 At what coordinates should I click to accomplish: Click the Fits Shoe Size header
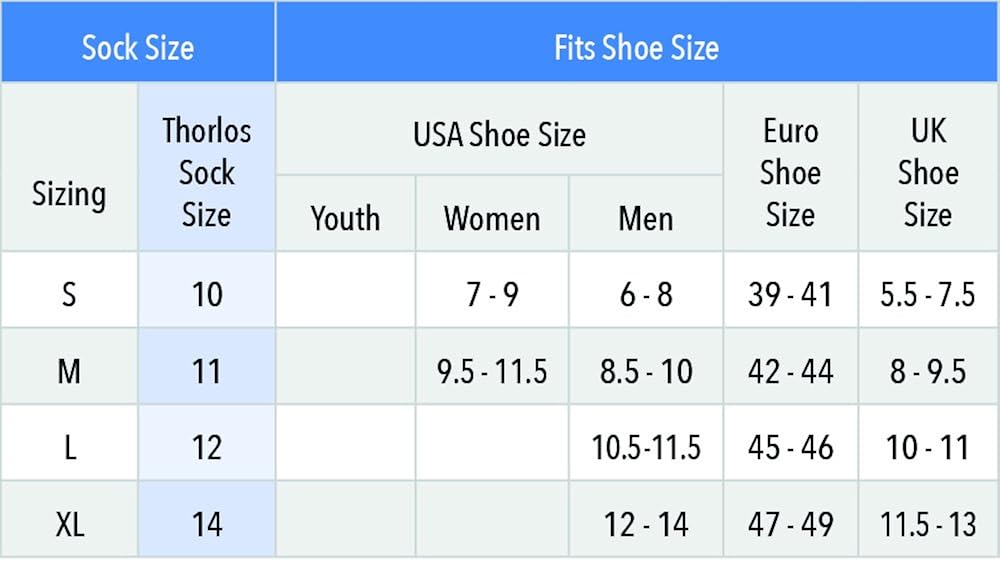pos(636,47)
